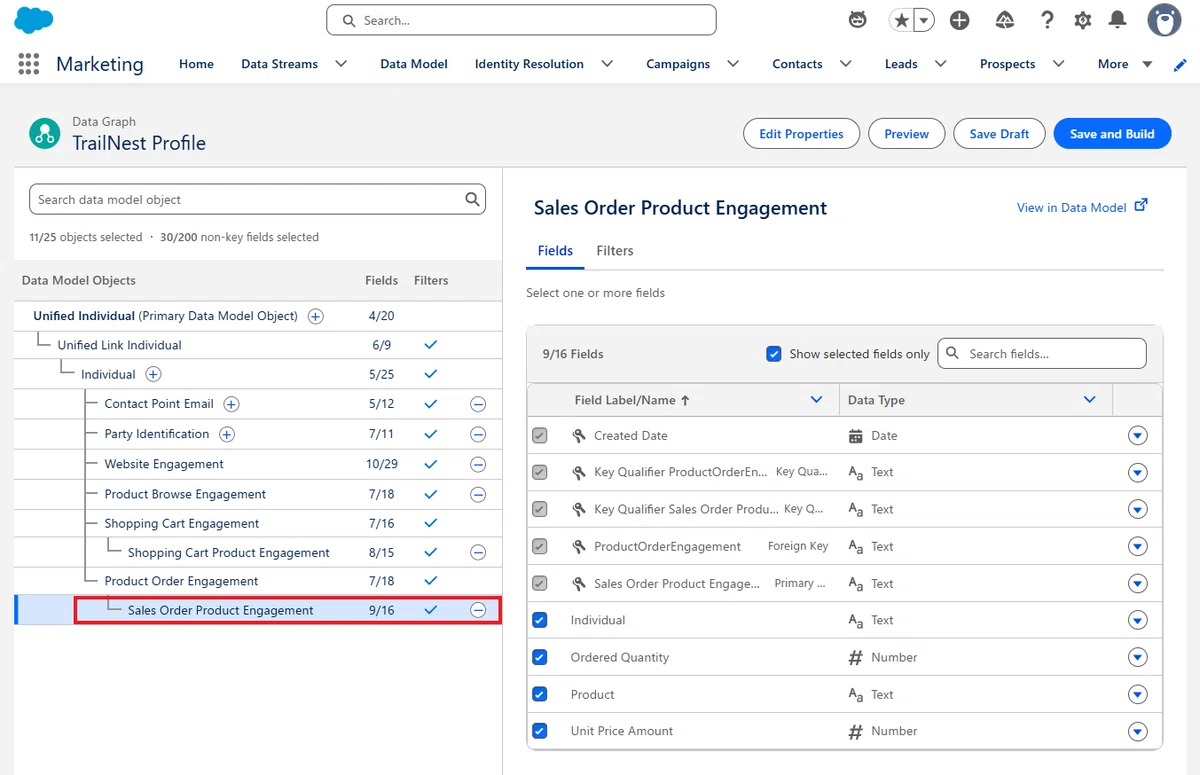
Task: Click the plus icon beside Contact Point Email
Action: pos(231,404)
